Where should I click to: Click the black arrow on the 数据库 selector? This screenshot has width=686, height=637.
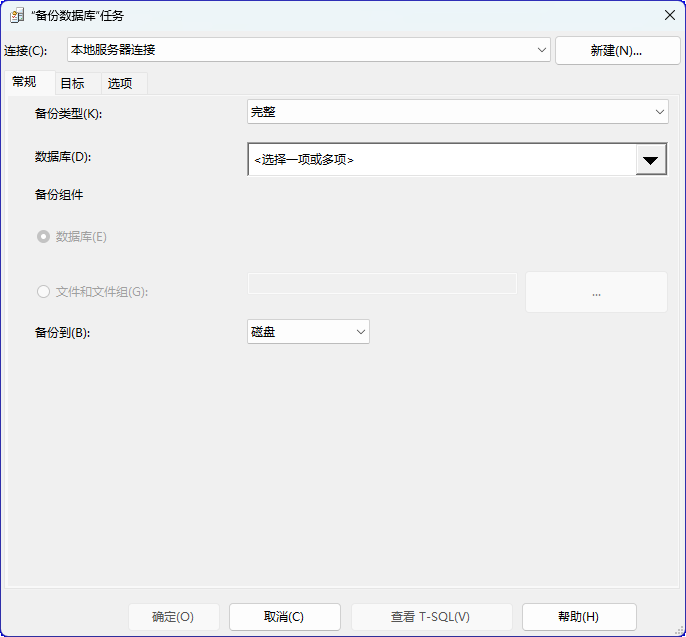[651, 160]
